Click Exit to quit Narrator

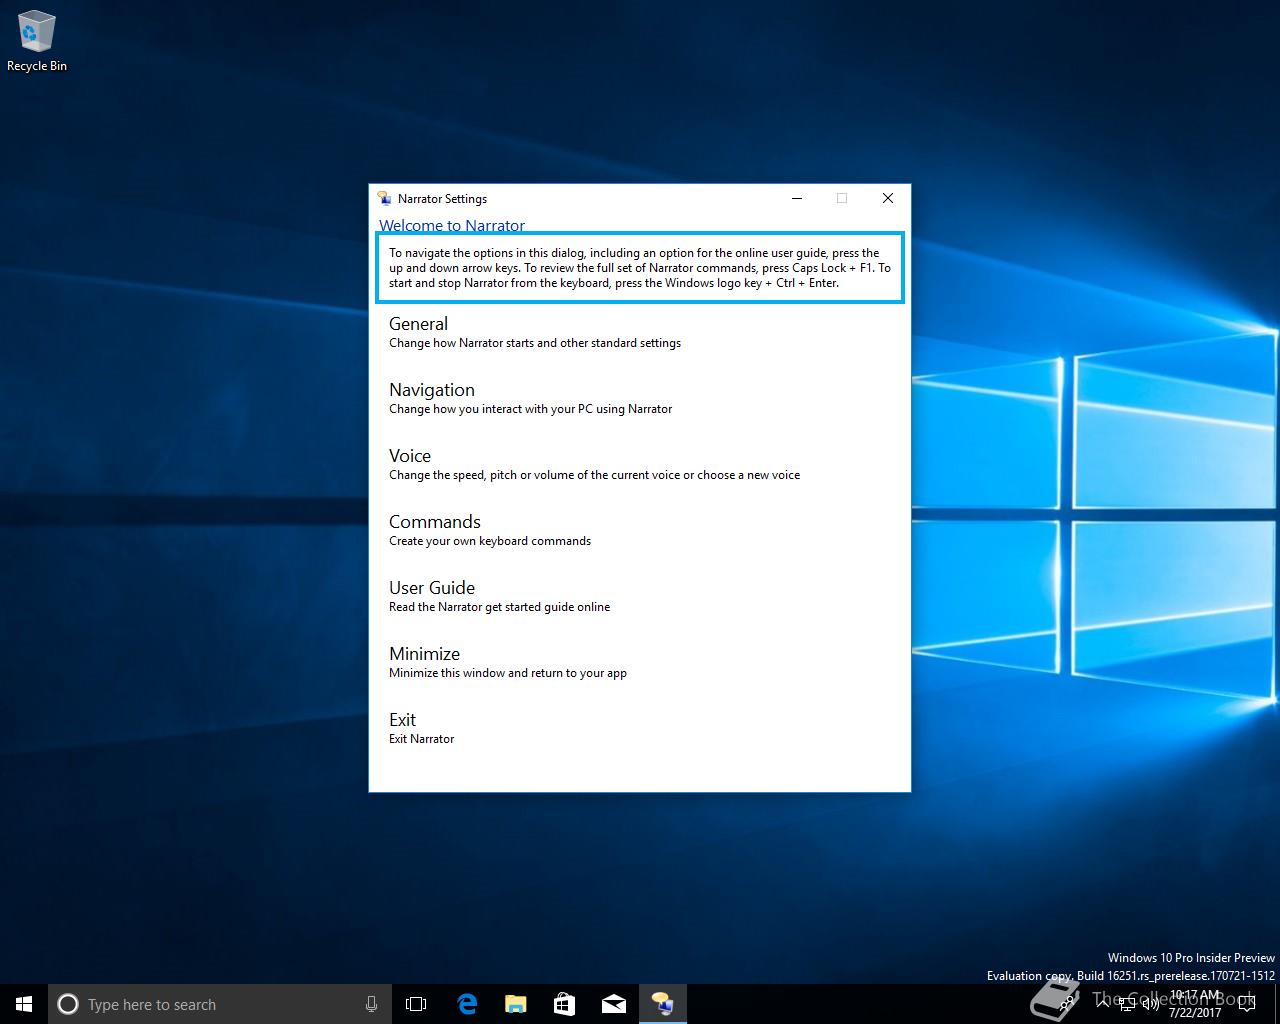421,728
